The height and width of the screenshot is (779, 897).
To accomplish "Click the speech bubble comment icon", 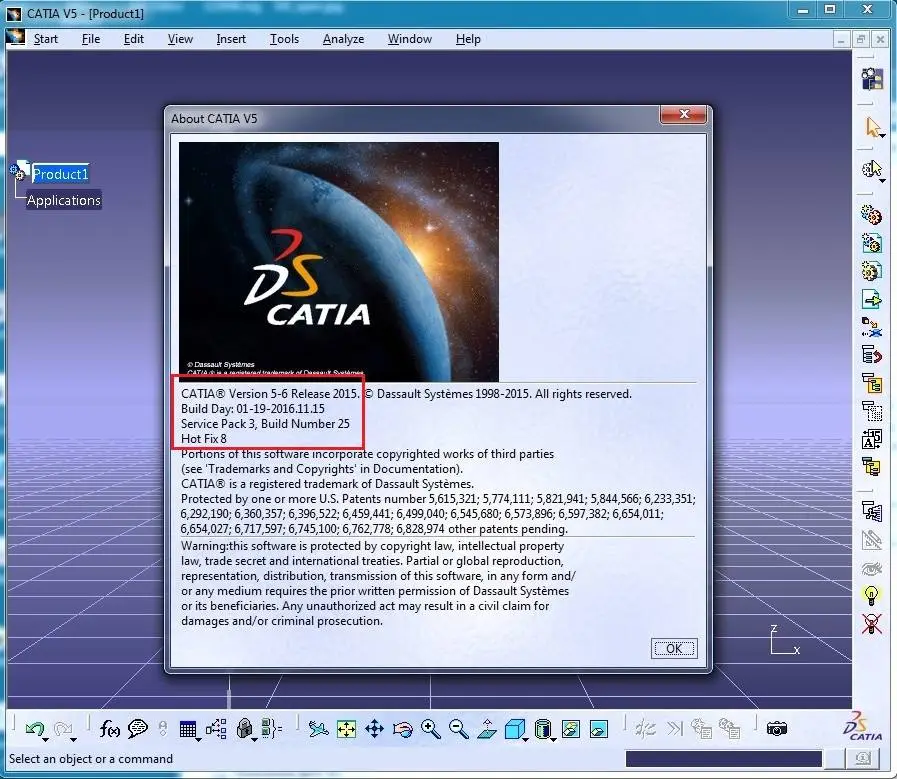I will [137, 728].
